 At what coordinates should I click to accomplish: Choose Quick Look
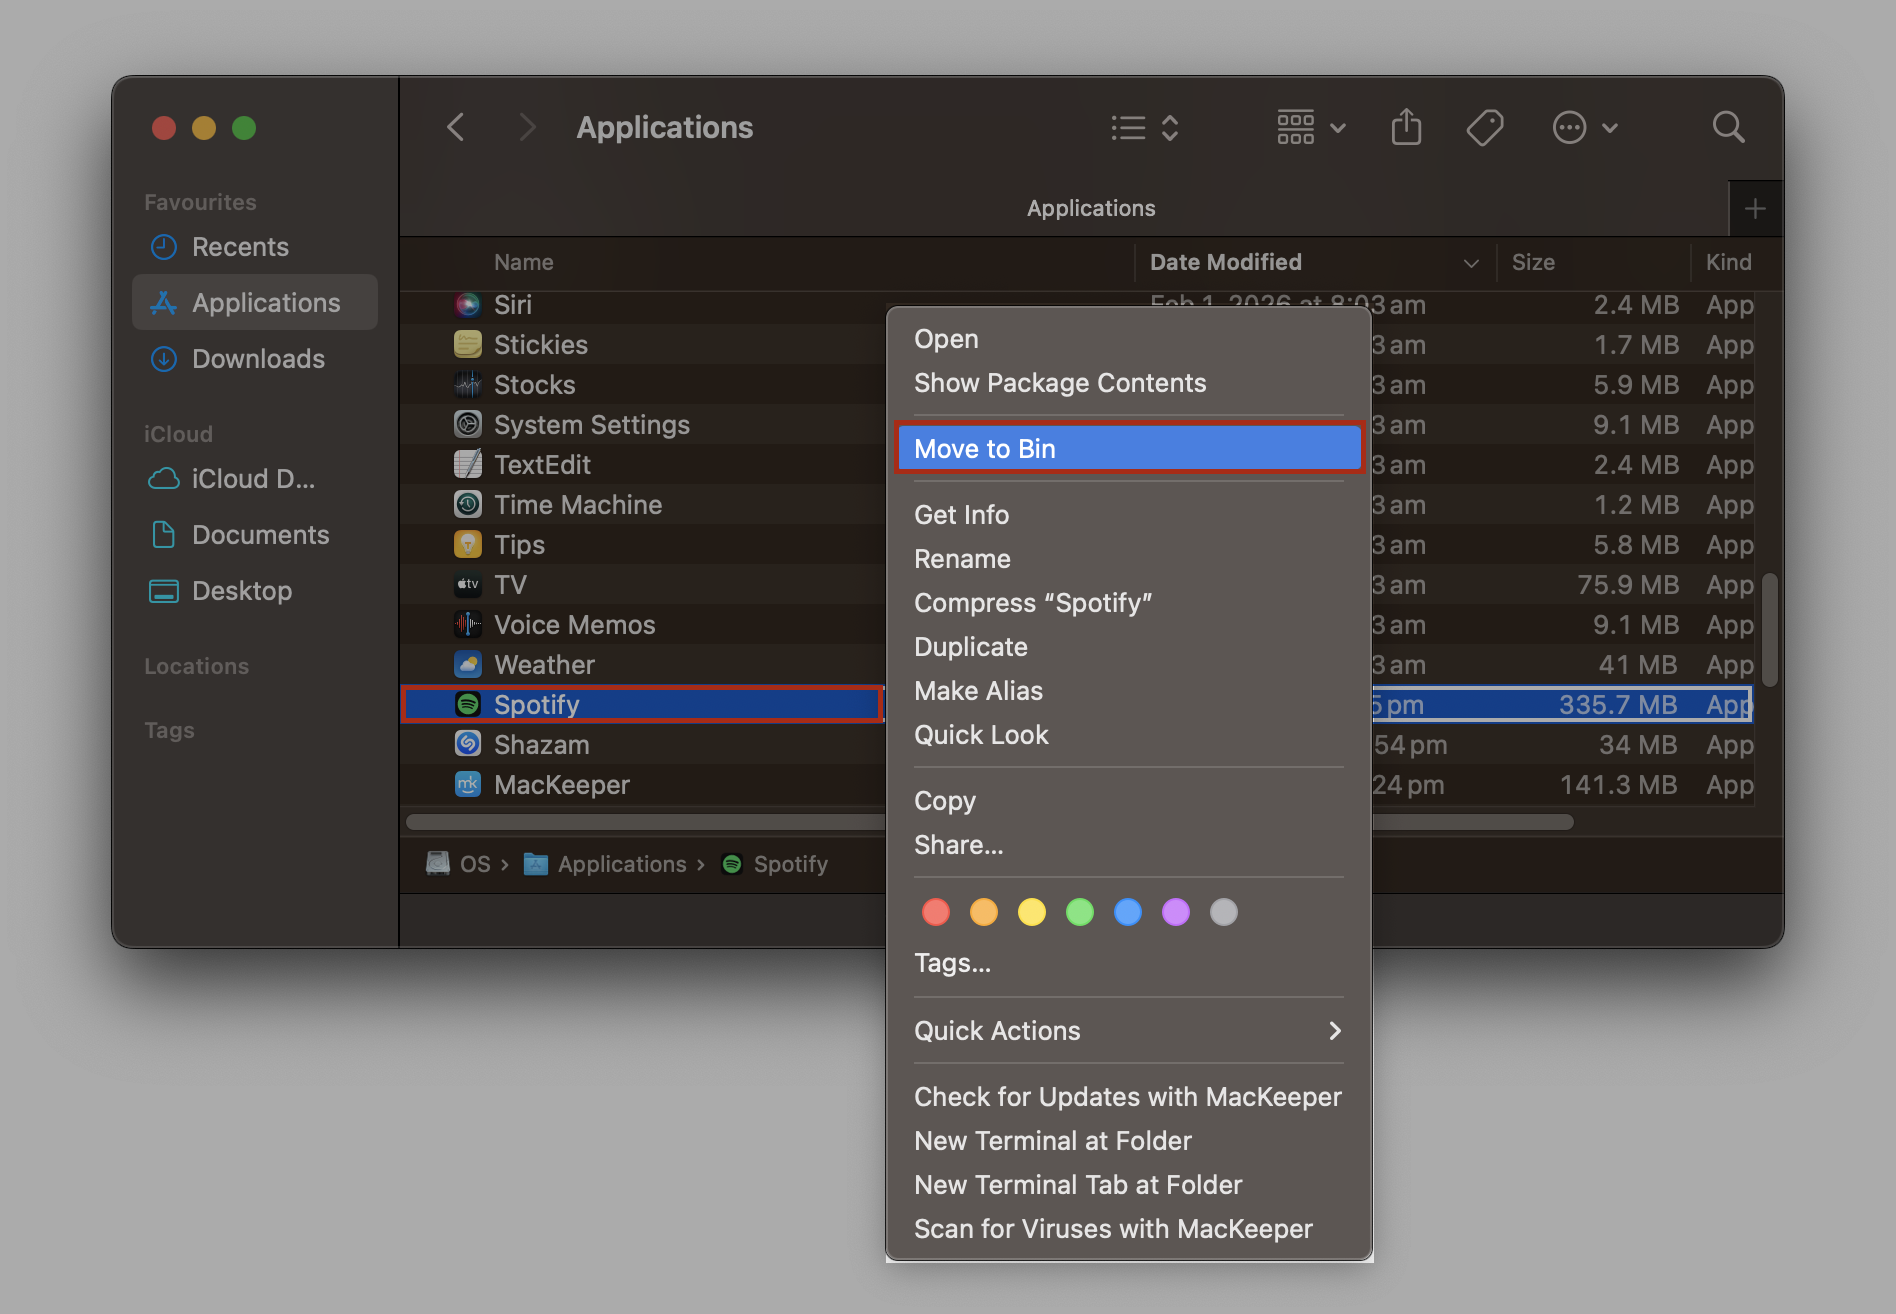coord(1129,735)
